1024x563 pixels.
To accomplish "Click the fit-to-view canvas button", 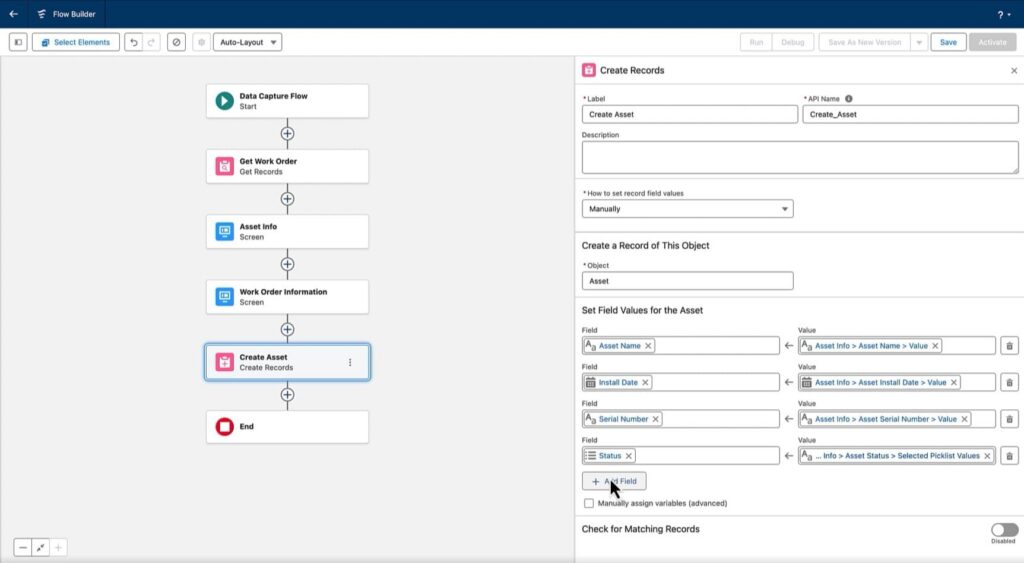I will 40,547.
